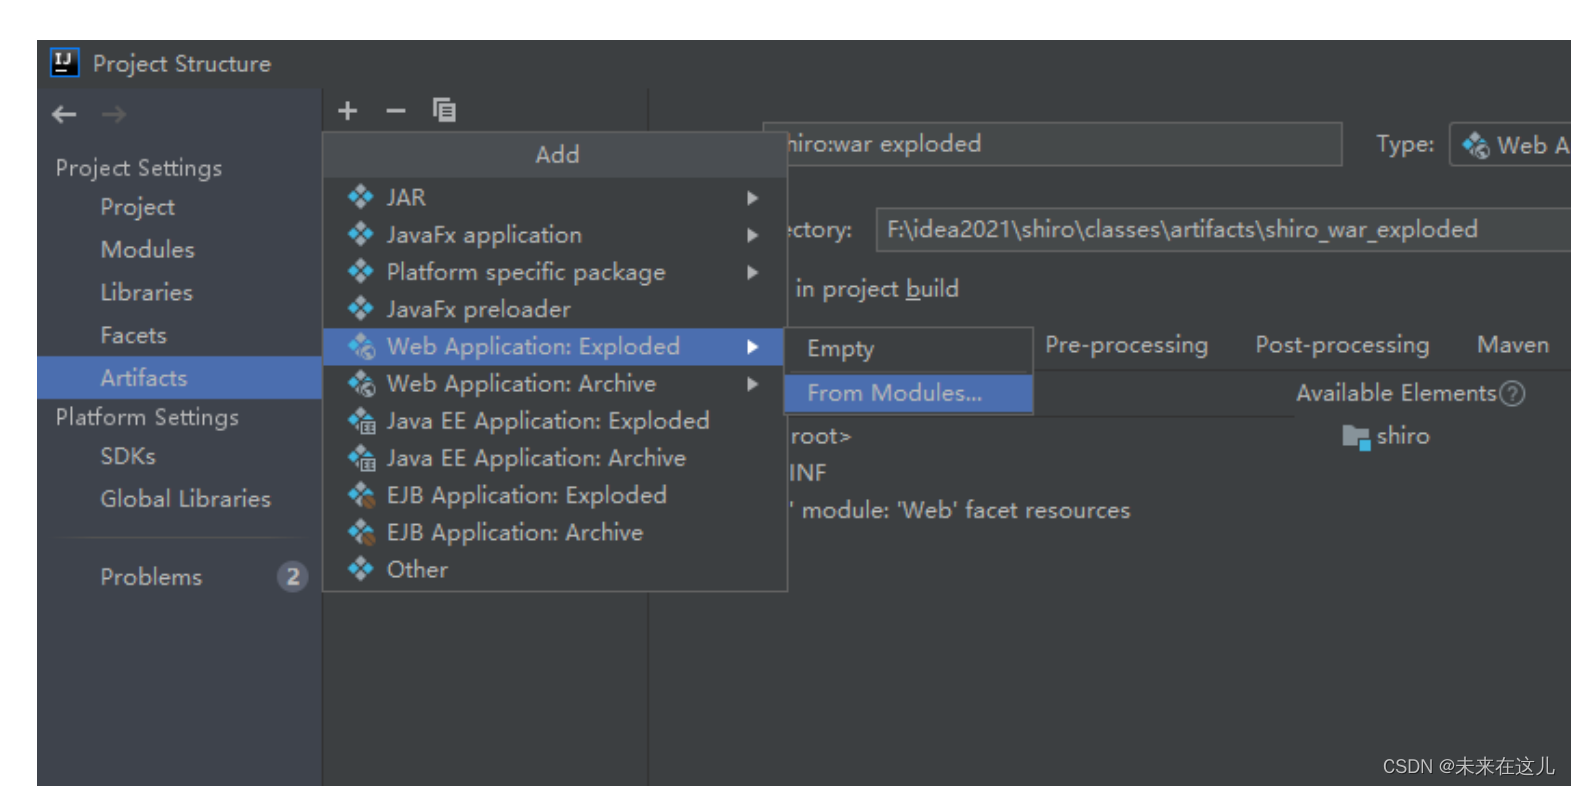Open Libraries in Project Settings
The image size is (1571, 786).
coord(146,293)
